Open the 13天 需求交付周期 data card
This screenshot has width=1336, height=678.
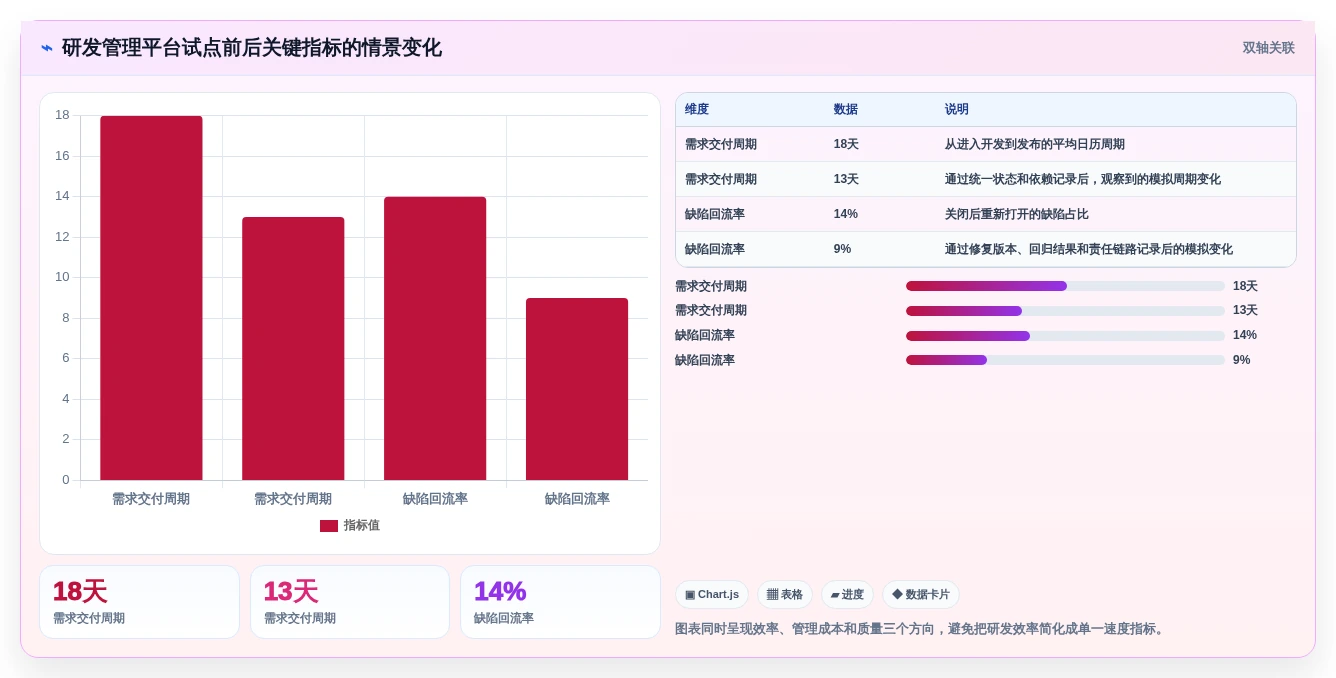pos(350,602)
